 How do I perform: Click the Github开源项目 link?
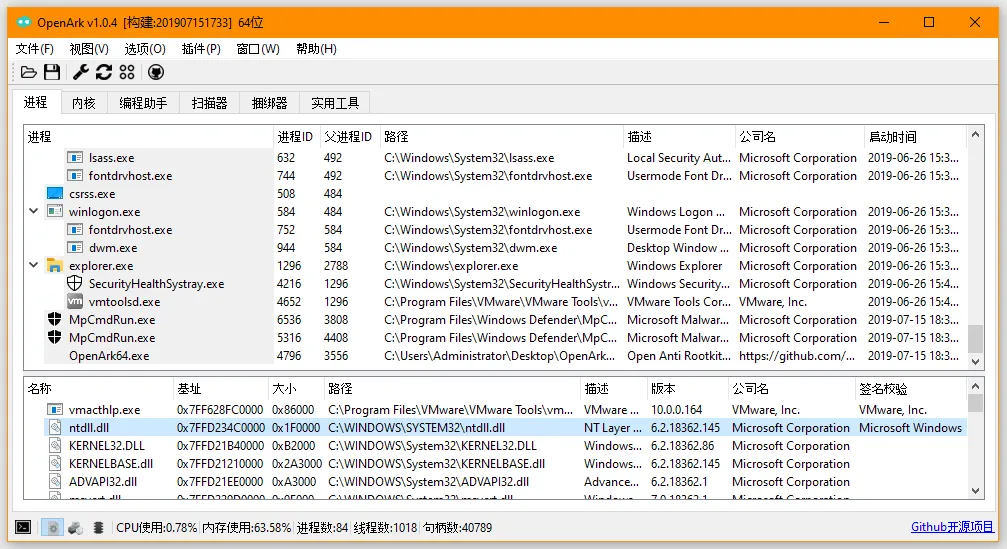[x=952, y=527]
